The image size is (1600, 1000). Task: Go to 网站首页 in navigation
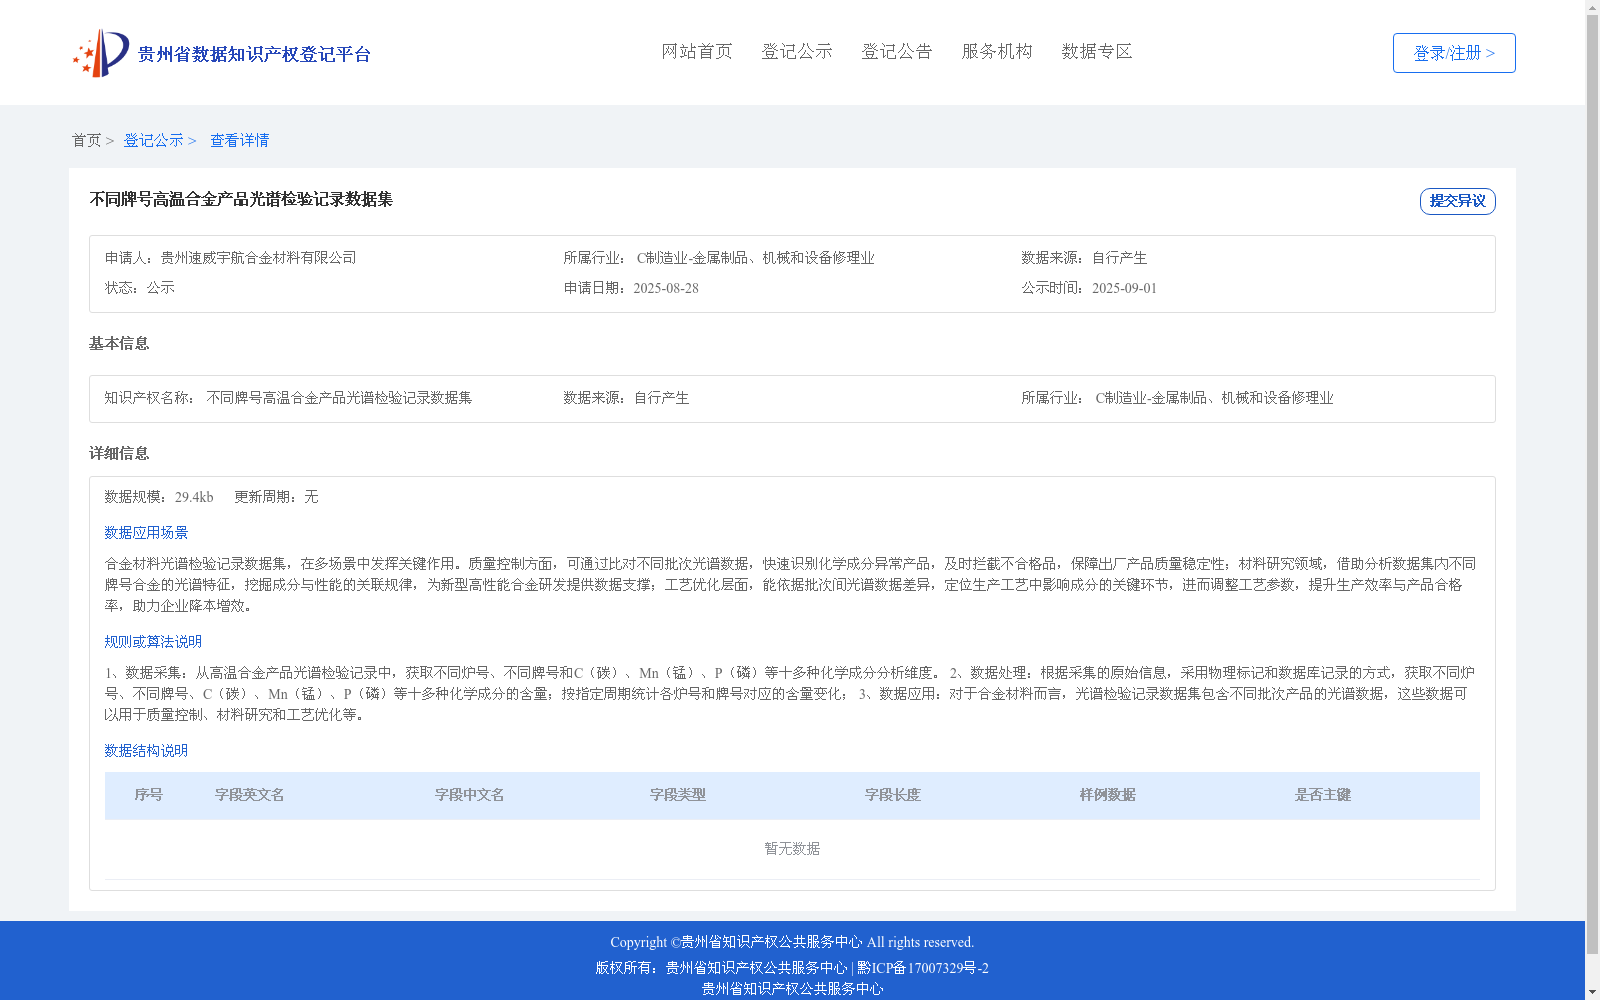697,51
